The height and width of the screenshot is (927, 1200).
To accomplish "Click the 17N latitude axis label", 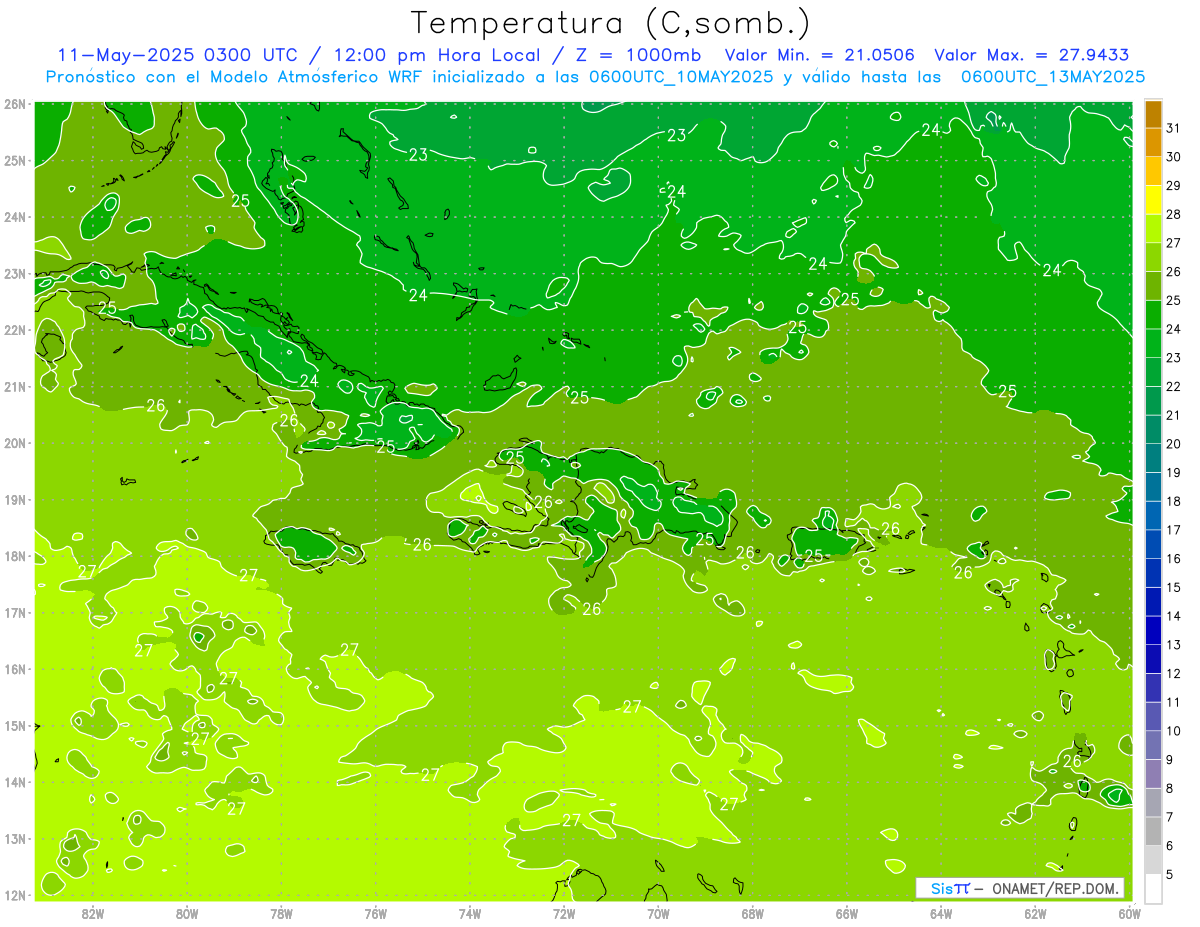I will tap(15, 612).
